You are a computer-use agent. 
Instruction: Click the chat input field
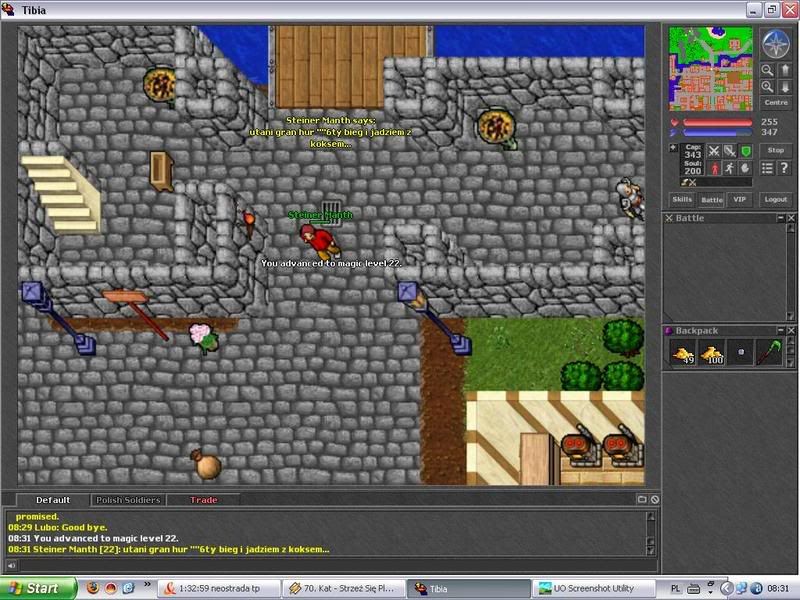point(338,565)
